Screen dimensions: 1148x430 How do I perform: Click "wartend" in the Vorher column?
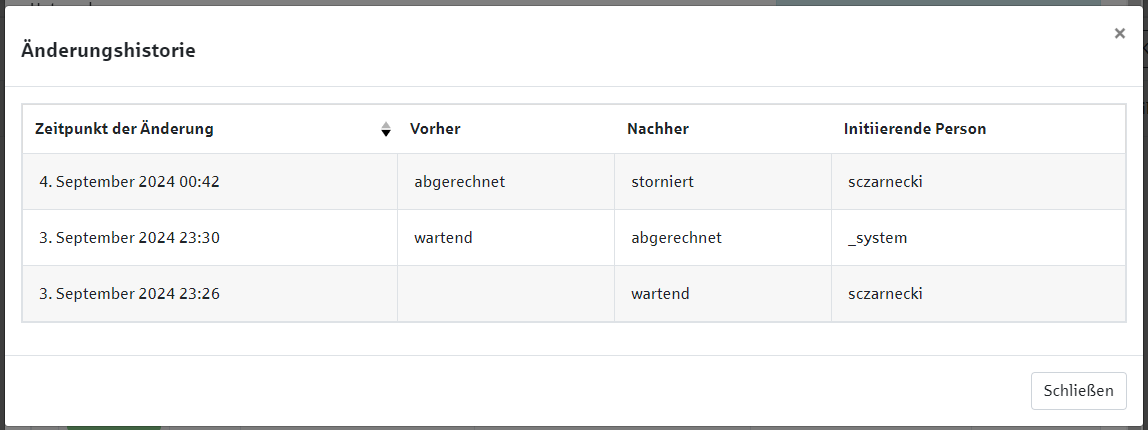tap(443, 238)
